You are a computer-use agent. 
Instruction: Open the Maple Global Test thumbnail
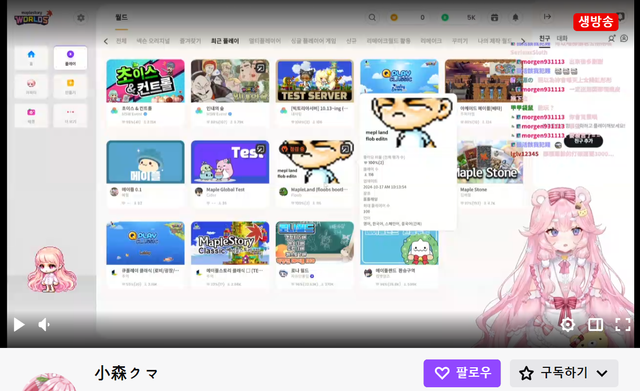pyautogui.click(x=230, y=162)
